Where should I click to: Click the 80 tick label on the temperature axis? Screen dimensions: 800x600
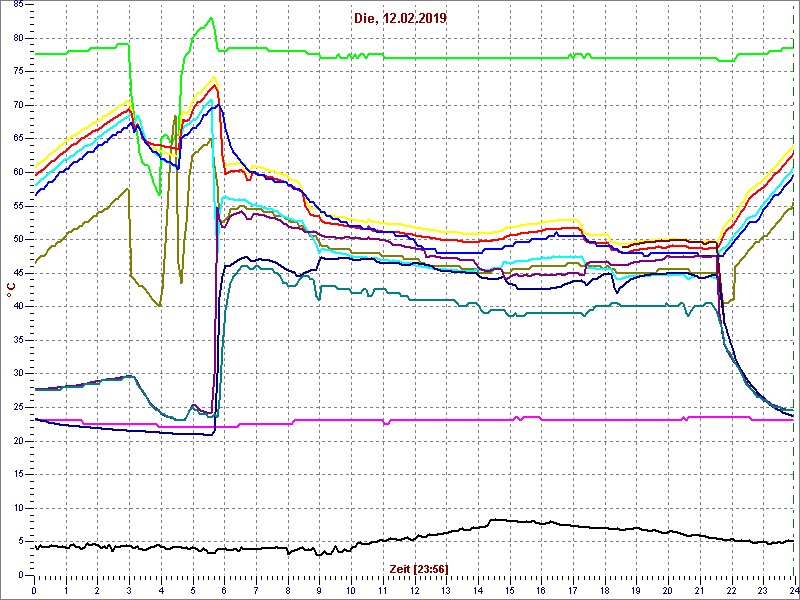[x=17, y=39]
